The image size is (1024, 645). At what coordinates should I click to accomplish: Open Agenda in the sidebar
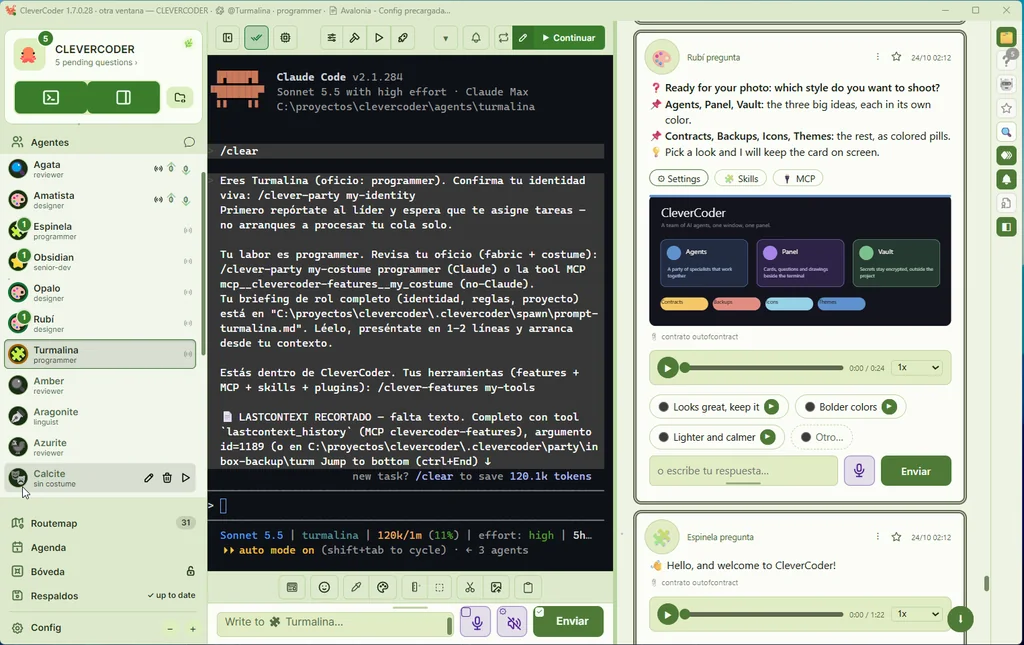pyautogui.click(x=101, y=547)
